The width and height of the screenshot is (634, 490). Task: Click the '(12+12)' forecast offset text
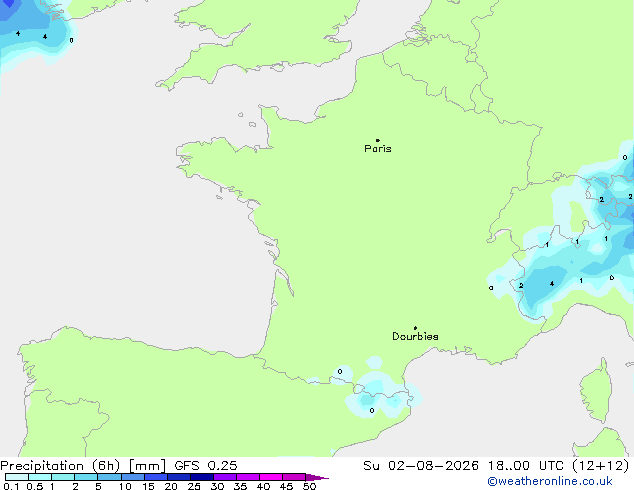click(x=600, y=466)
